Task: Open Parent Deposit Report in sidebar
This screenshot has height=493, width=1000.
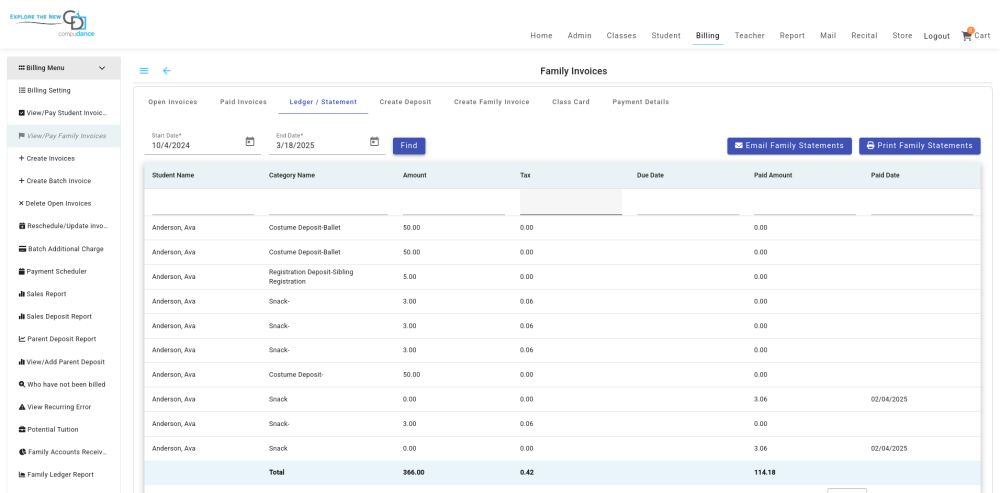Action: [55, 339]
